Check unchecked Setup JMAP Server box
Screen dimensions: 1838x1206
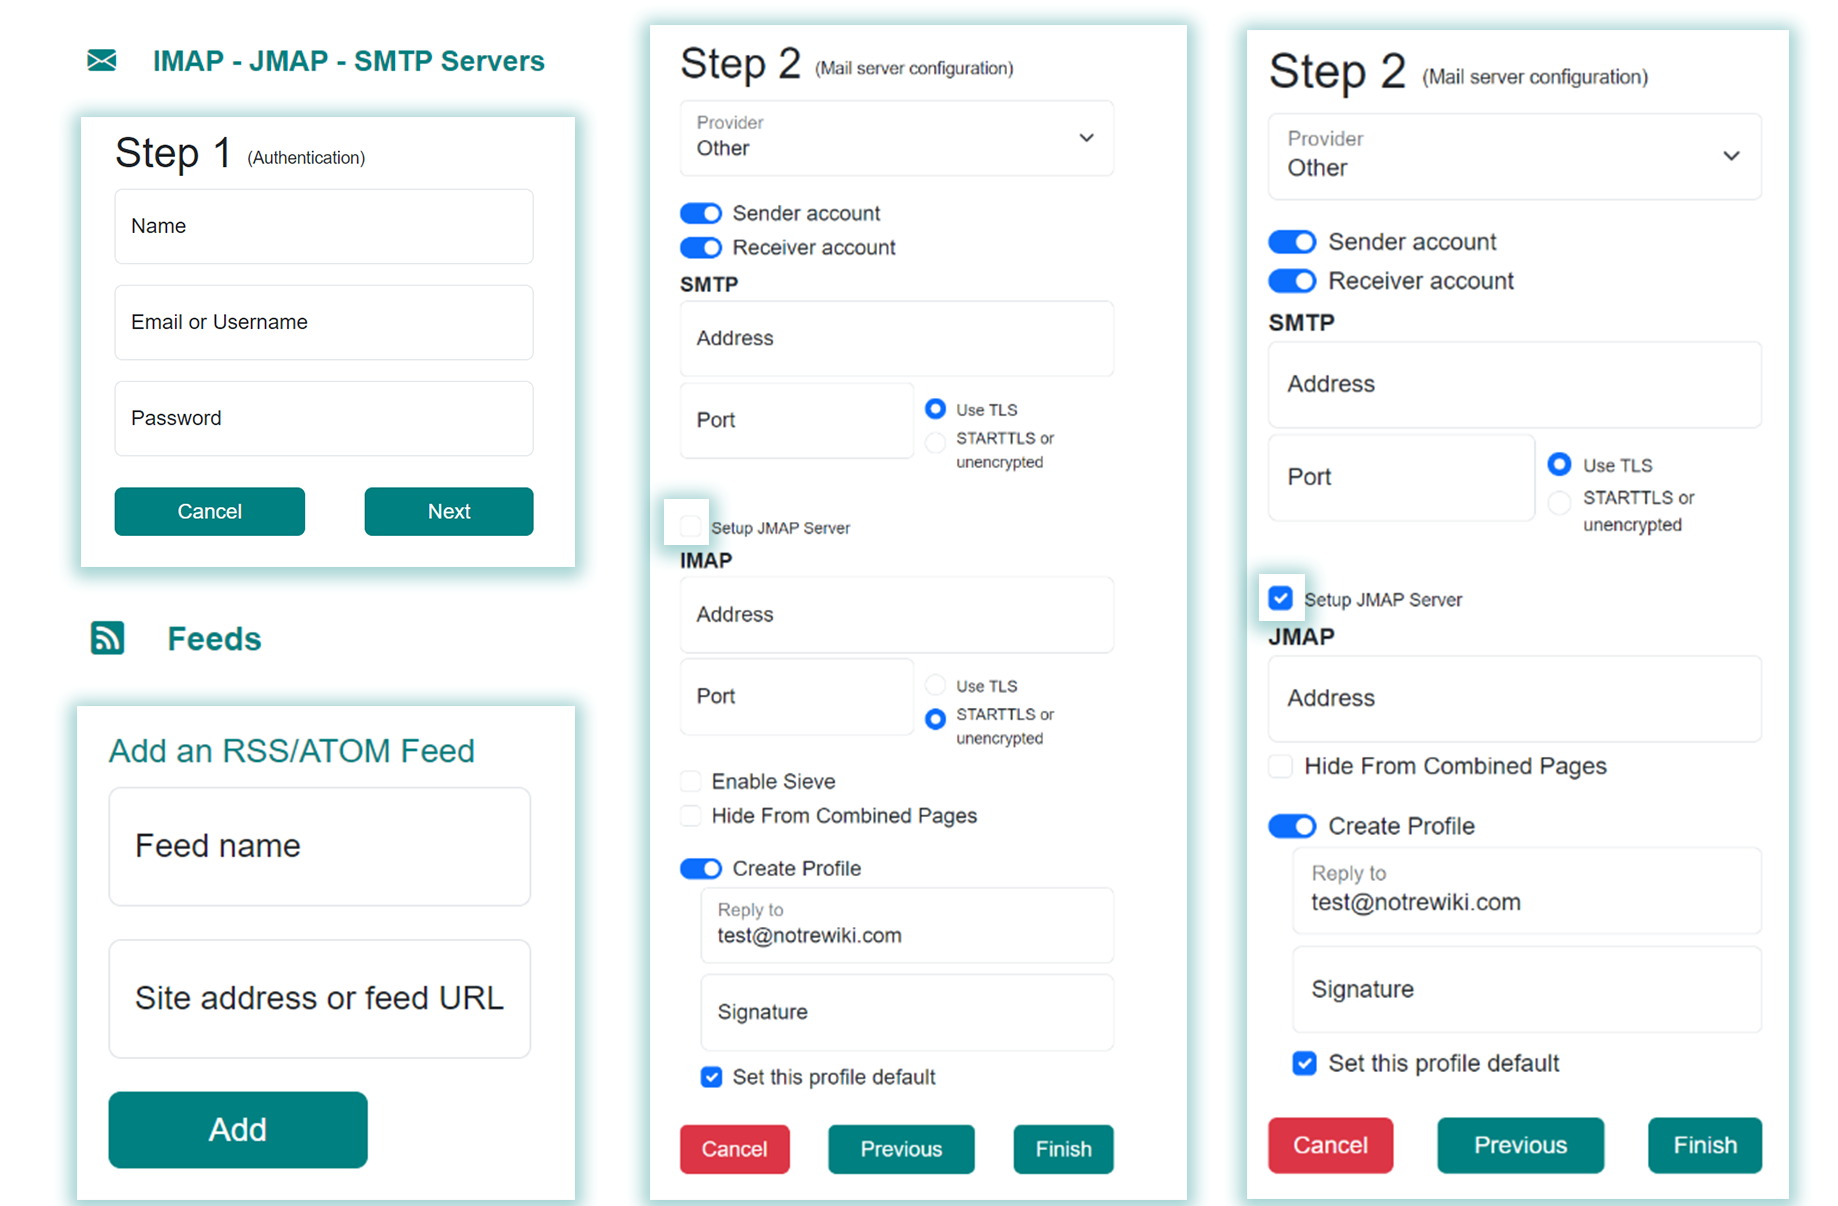pyautogui.click(x=690, y=526)
